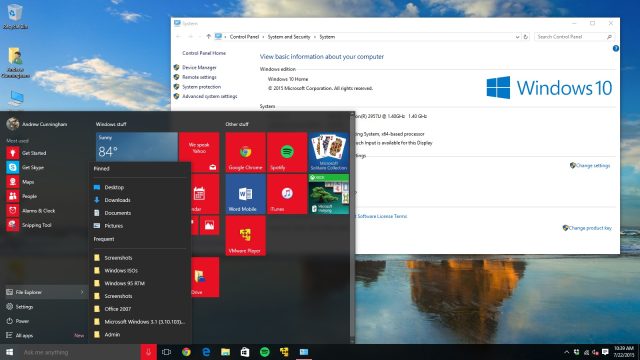The width and height of the screenshot is (640, 360).
Task: Click the Task View taskbar icon
Action: 166,352
